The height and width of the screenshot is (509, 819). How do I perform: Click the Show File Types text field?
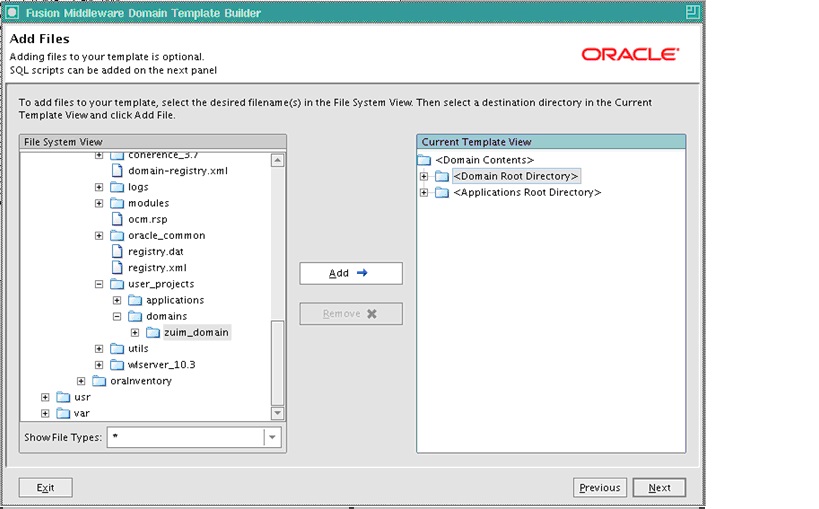pos(186,437)
